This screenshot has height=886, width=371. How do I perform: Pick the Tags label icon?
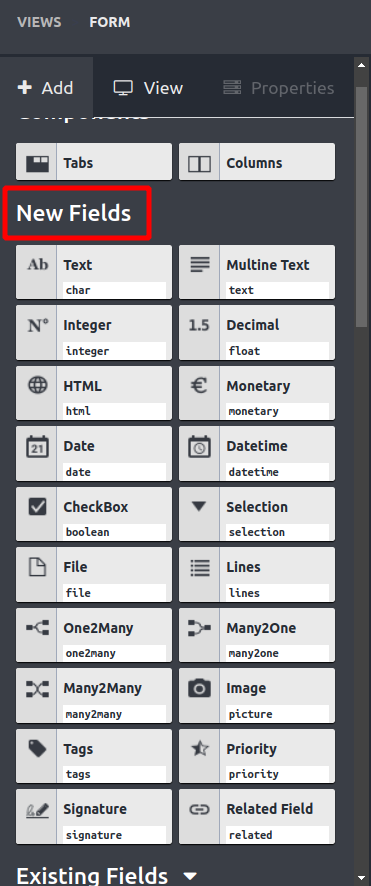point(37,749)
